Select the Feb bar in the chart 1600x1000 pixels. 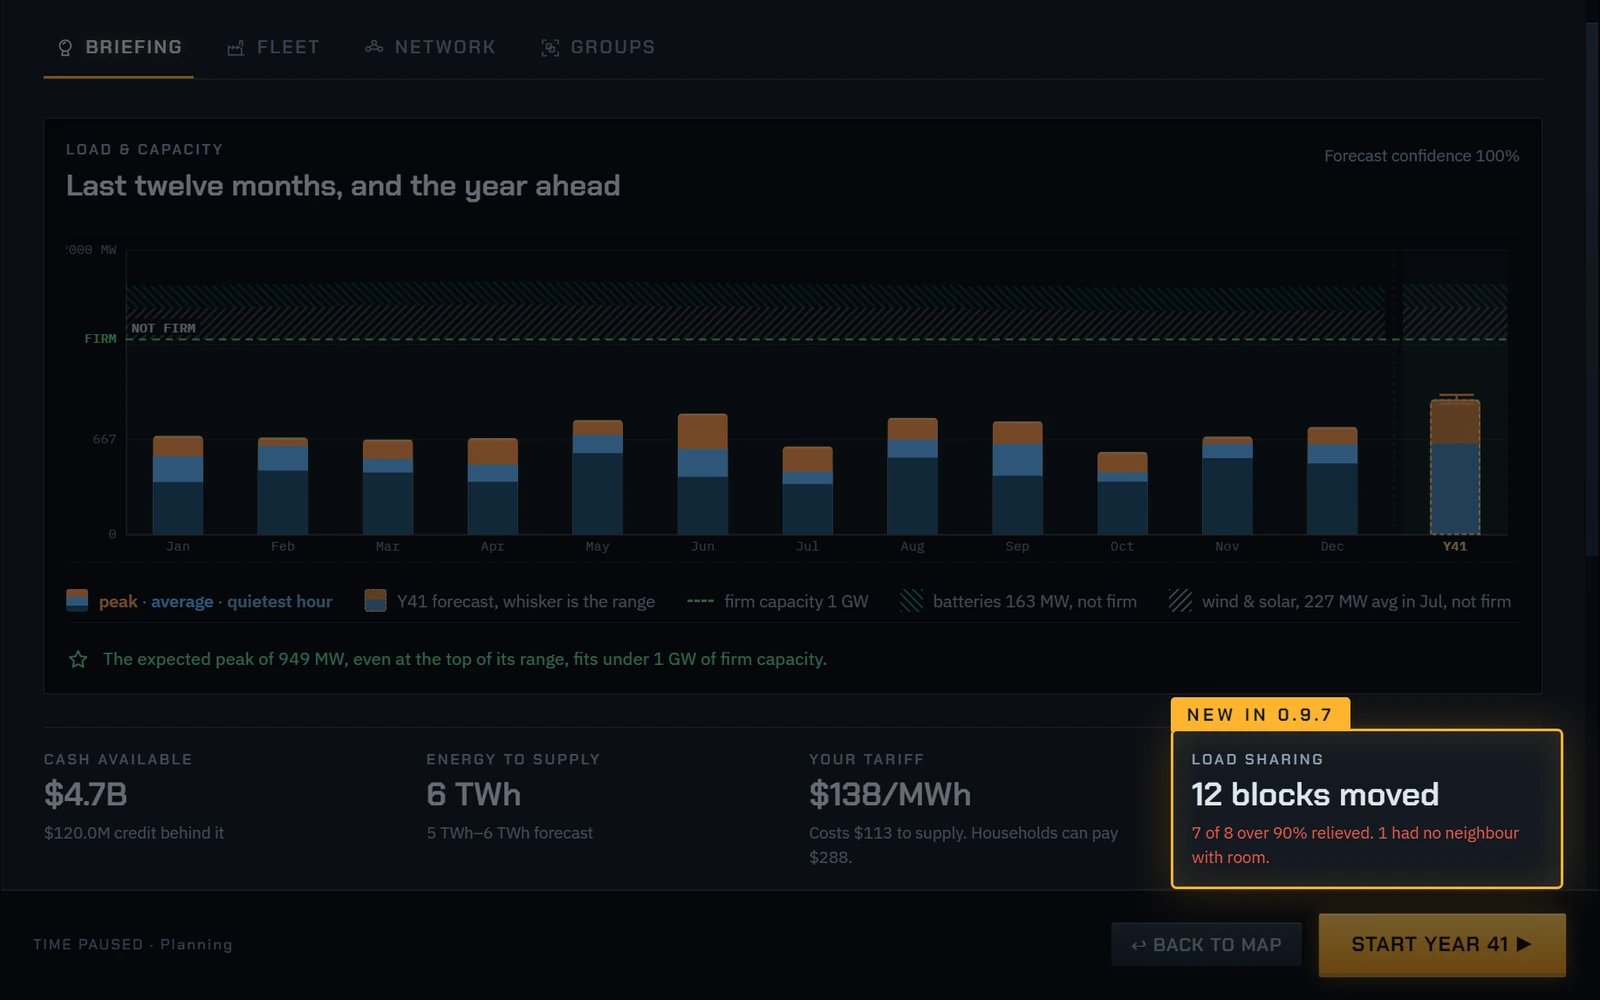tap(283, 486)
